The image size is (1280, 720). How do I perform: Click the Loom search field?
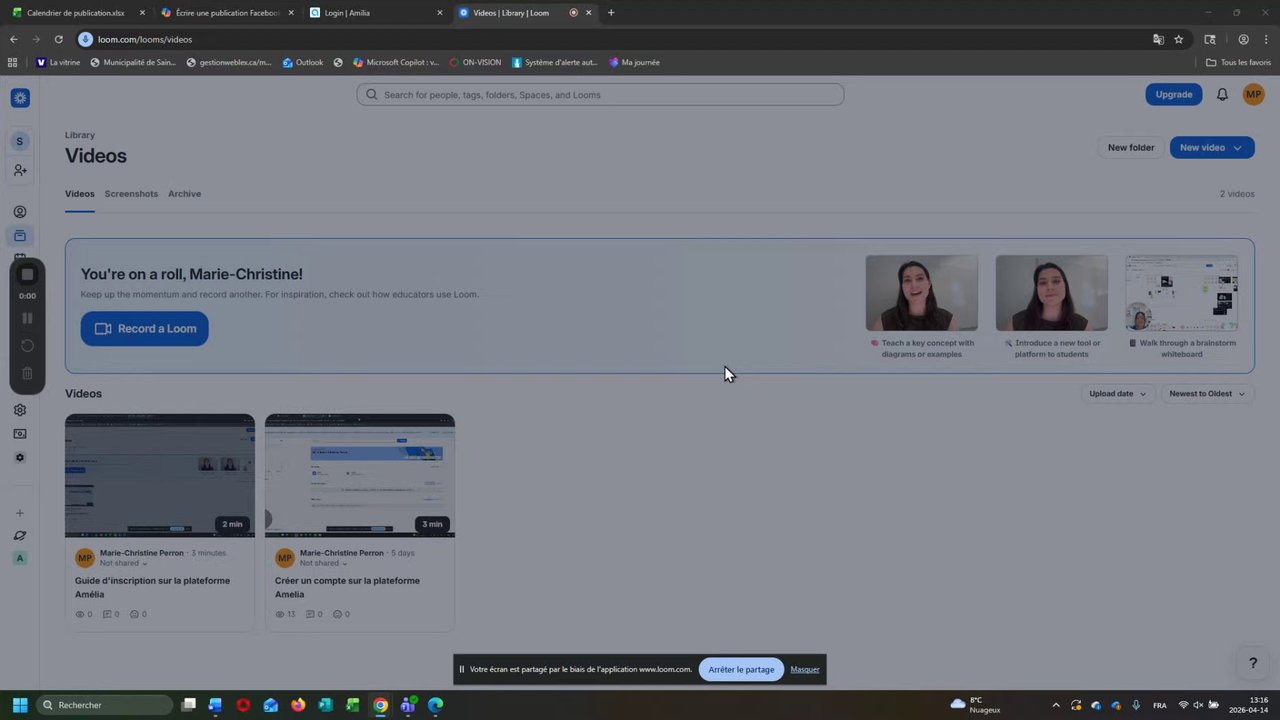(600, 94)
